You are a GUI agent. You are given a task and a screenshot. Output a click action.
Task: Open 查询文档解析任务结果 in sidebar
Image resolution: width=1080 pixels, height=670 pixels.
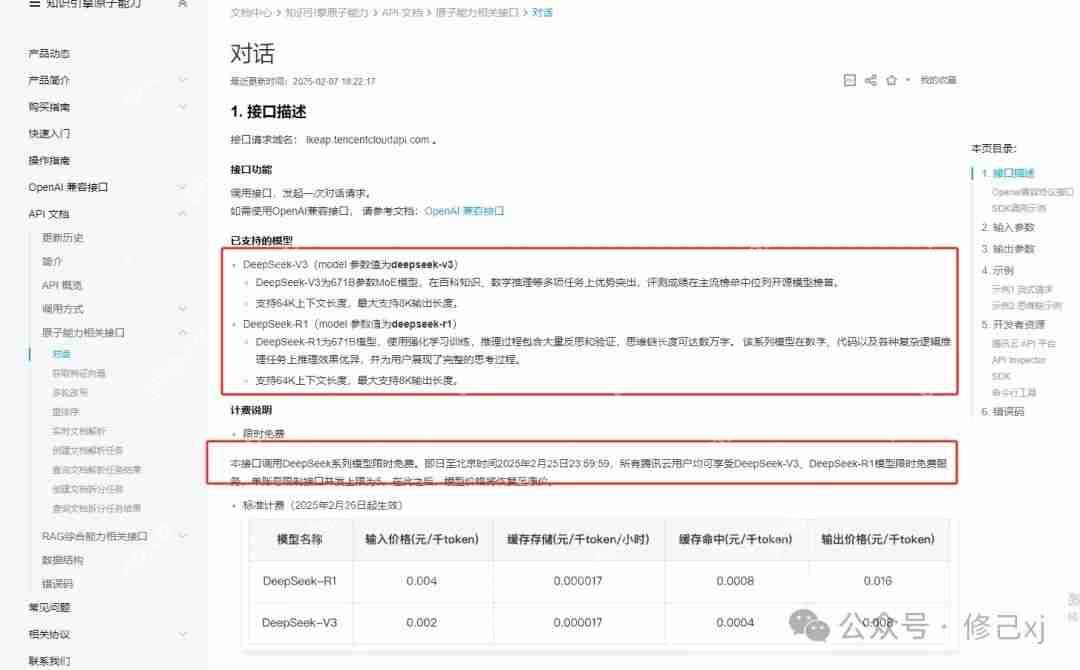tap(96, 470)
